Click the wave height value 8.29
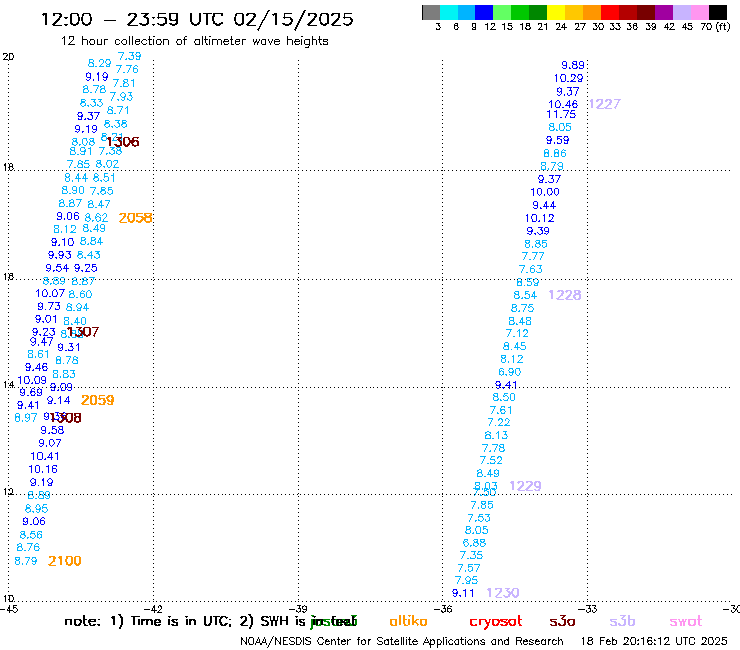 pyautogui.click(x=100, y=63)
